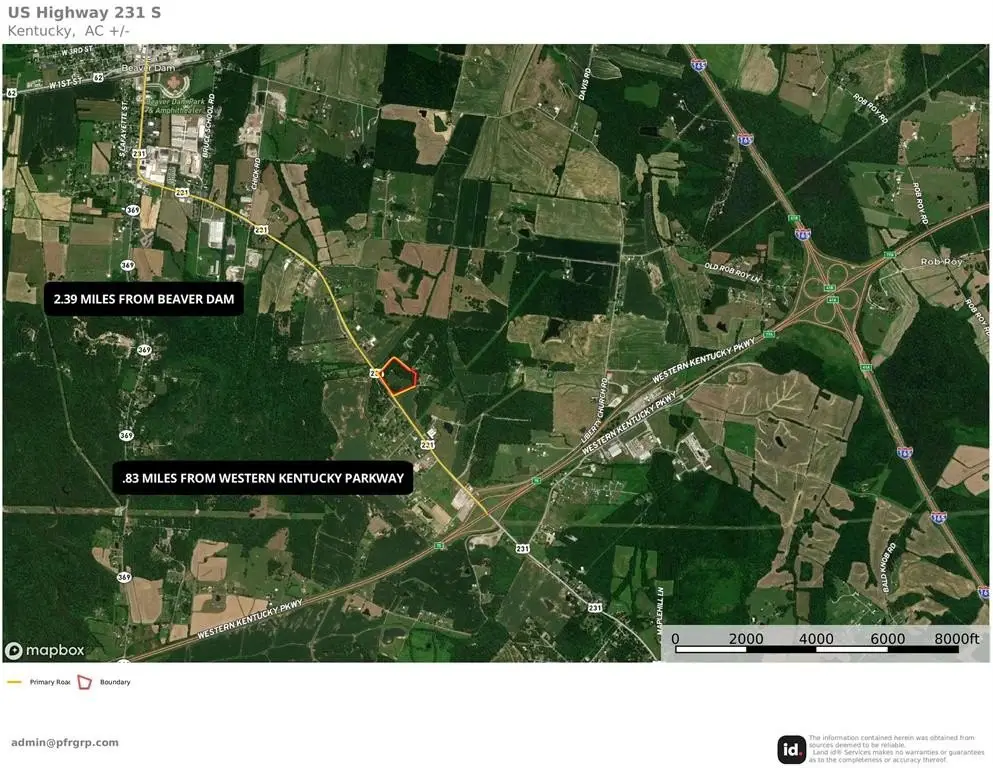
Task: Click the red Boundary polygon legend icon
Action: click(85, 682)
